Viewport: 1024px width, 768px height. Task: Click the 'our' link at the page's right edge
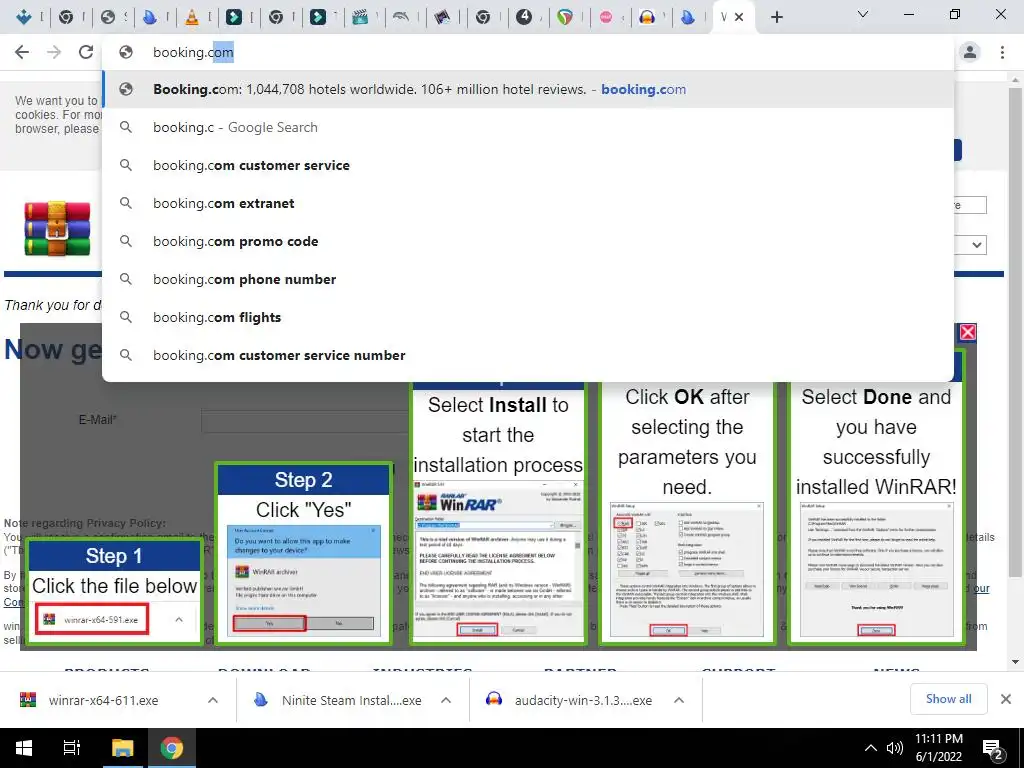(x=981, y=588)
